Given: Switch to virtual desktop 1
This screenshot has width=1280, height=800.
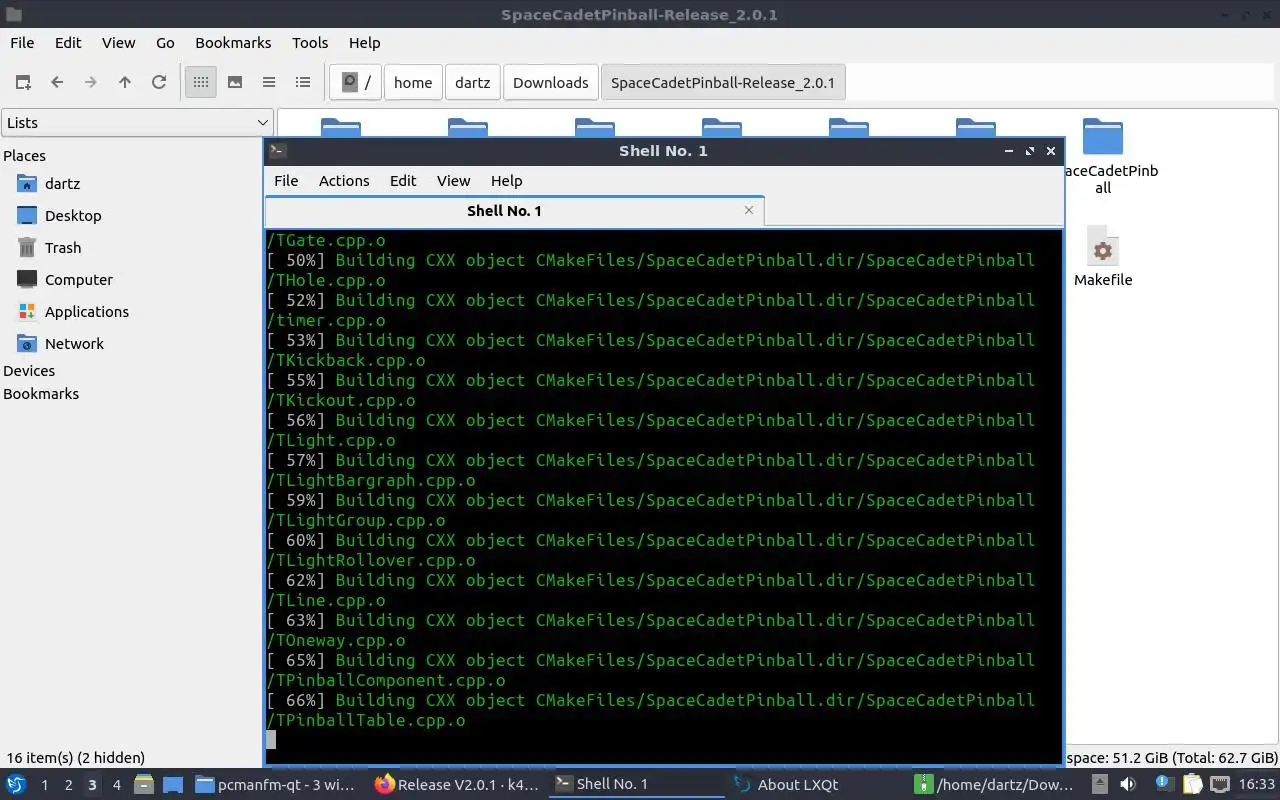Looking at the screenshot, I should pyautogui.click(x=44, y=785).
